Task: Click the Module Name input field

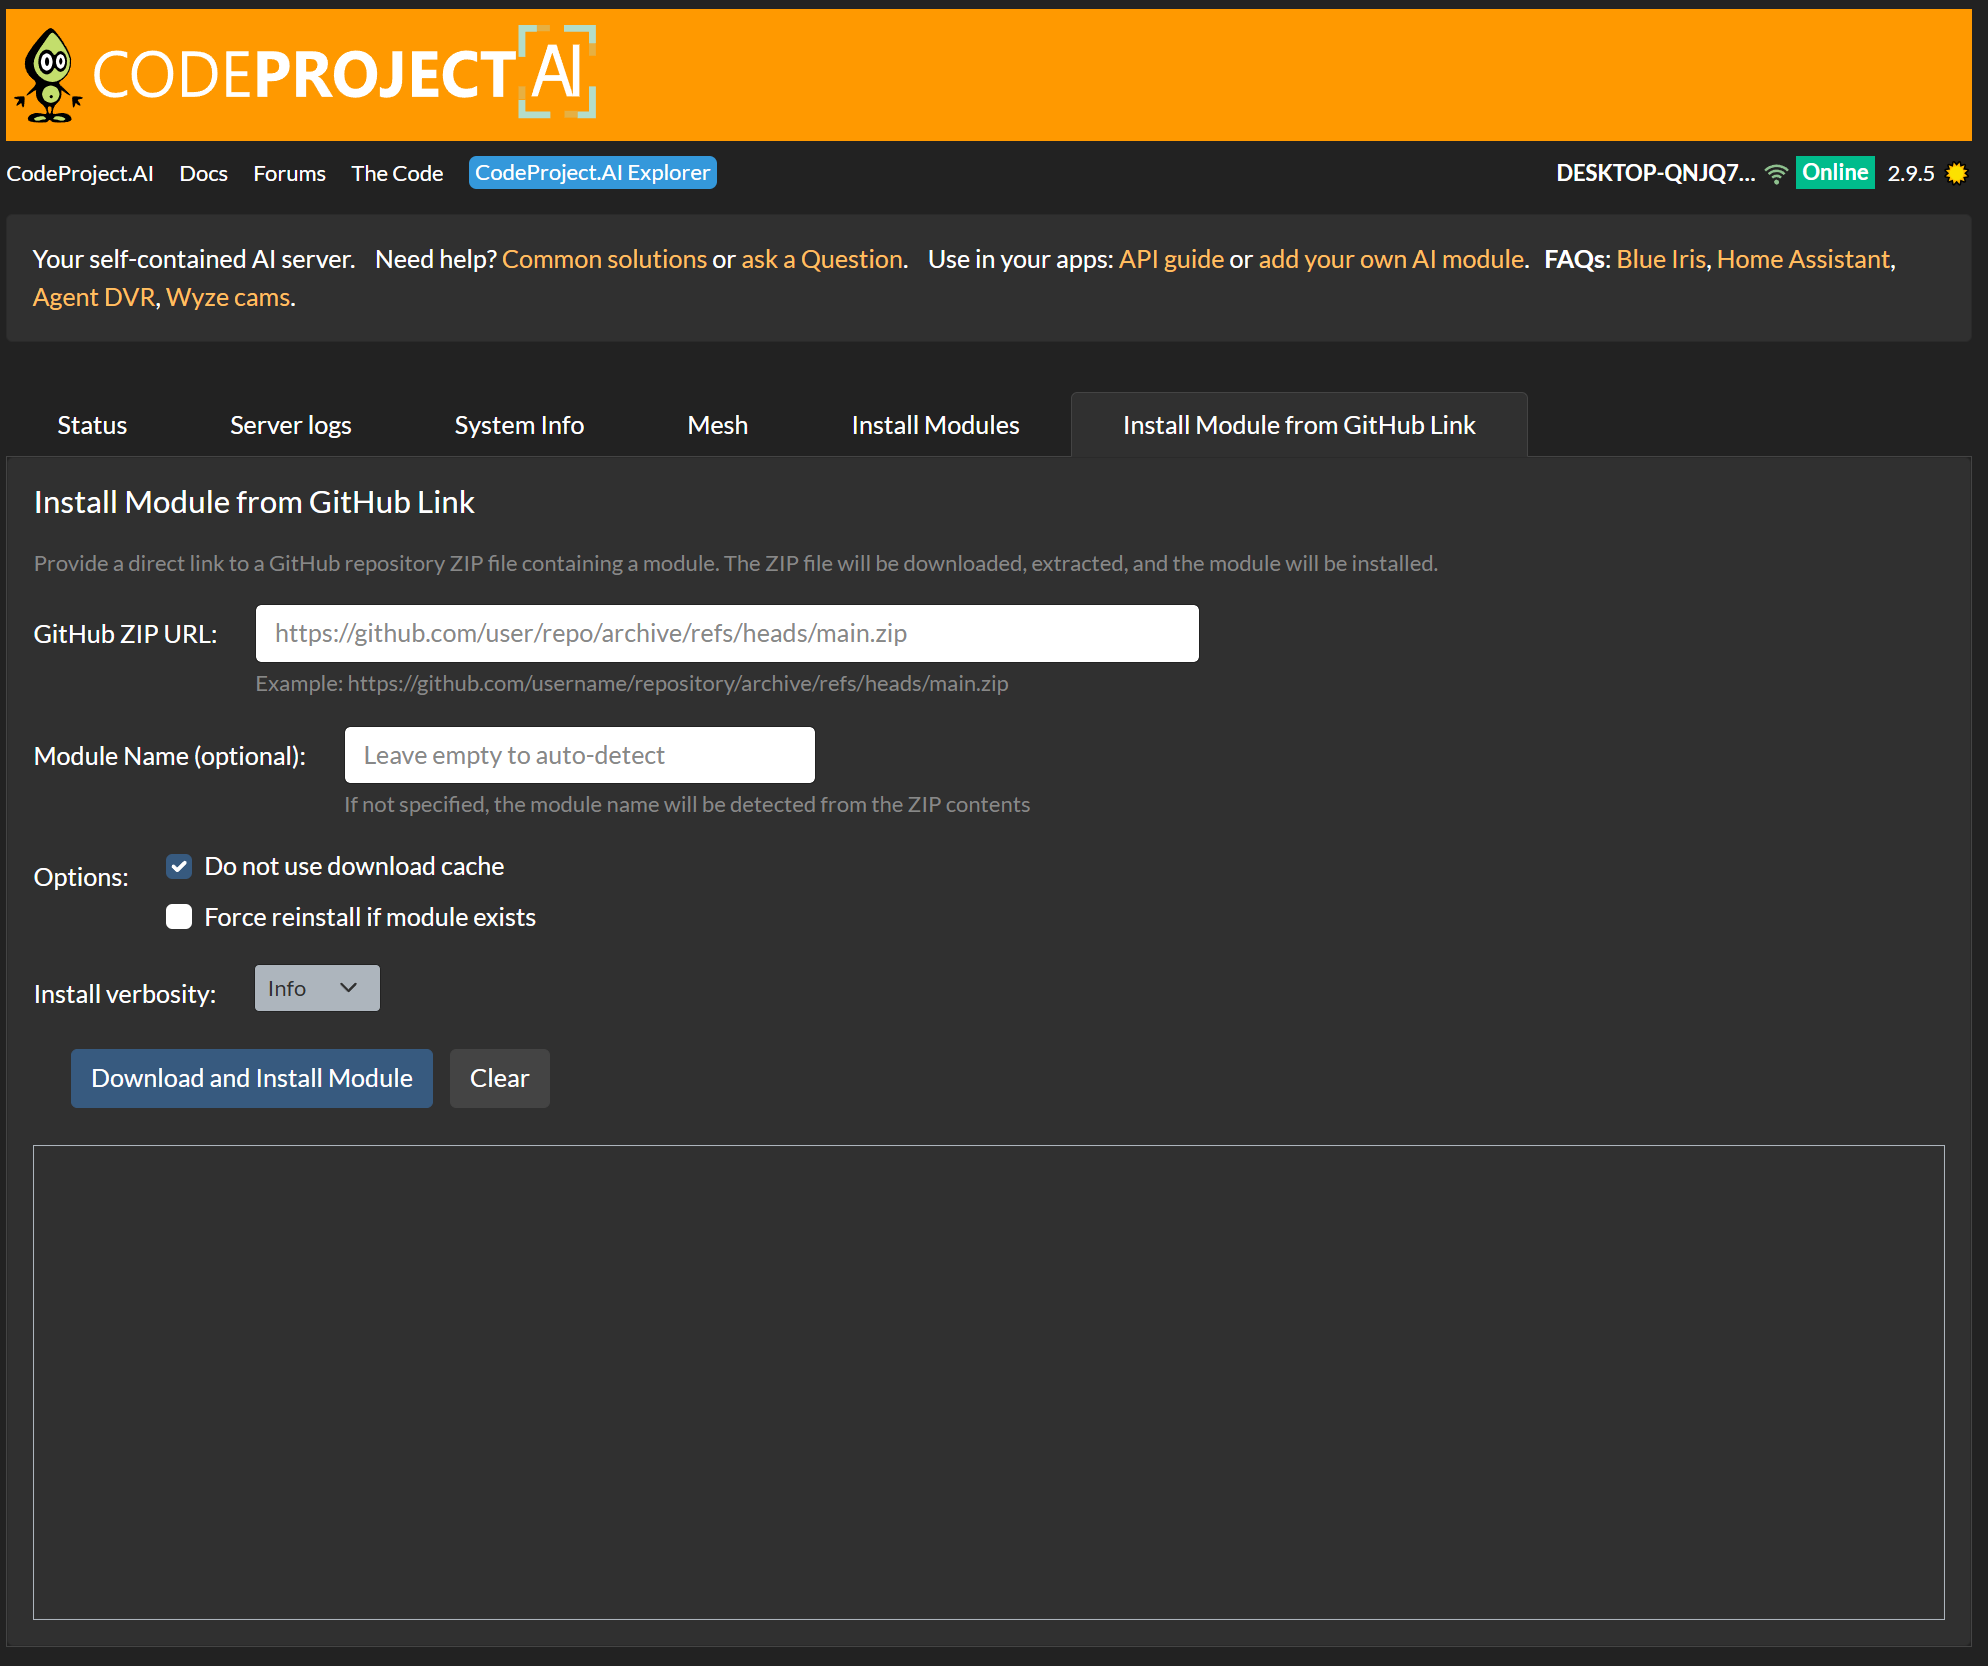Action: (x=579, y=755)
